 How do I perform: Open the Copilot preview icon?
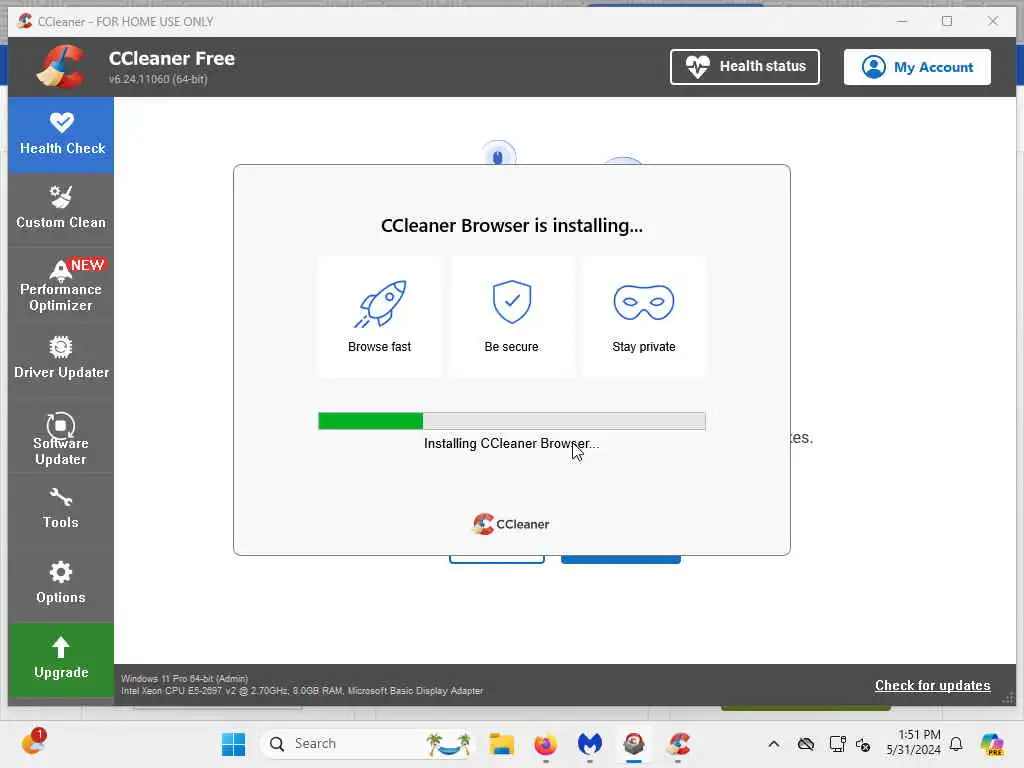click(992, 744)
